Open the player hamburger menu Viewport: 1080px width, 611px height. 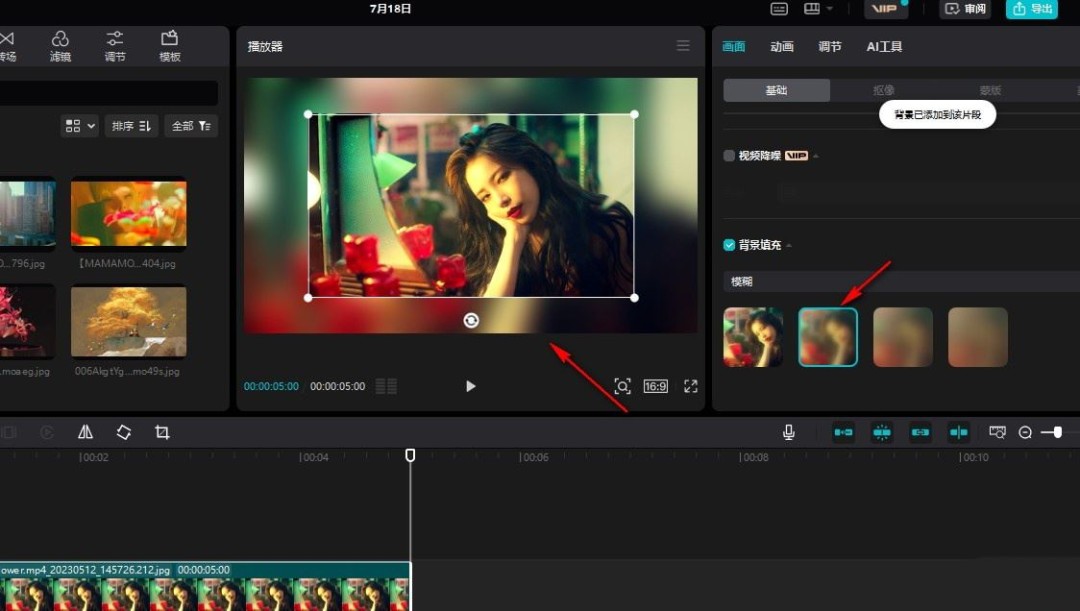tap(683, 46)
